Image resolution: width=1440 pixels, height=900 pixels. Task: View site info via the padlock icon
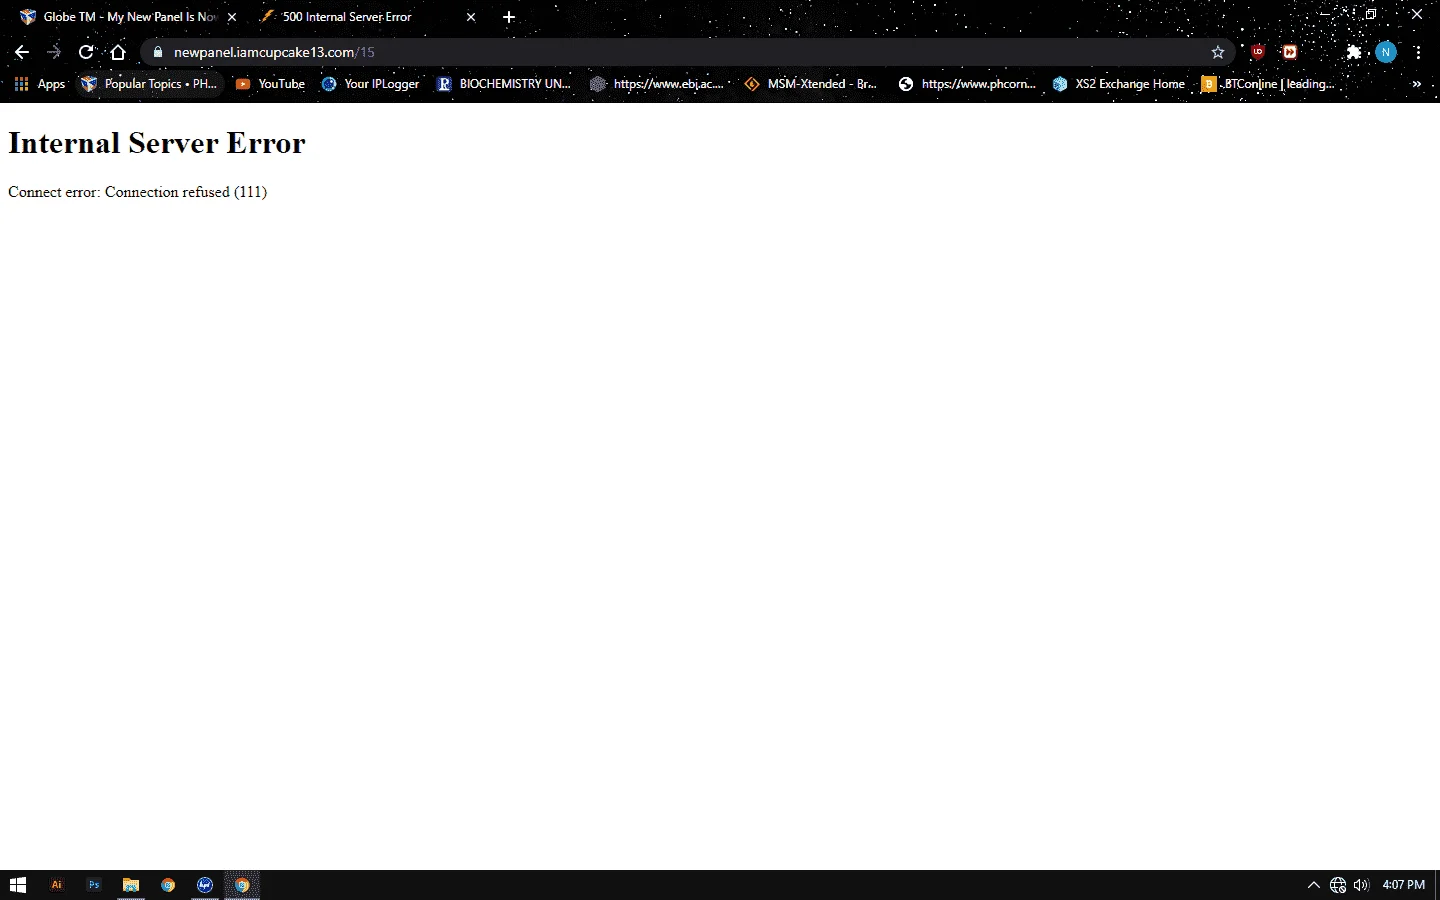click(157, 52)
